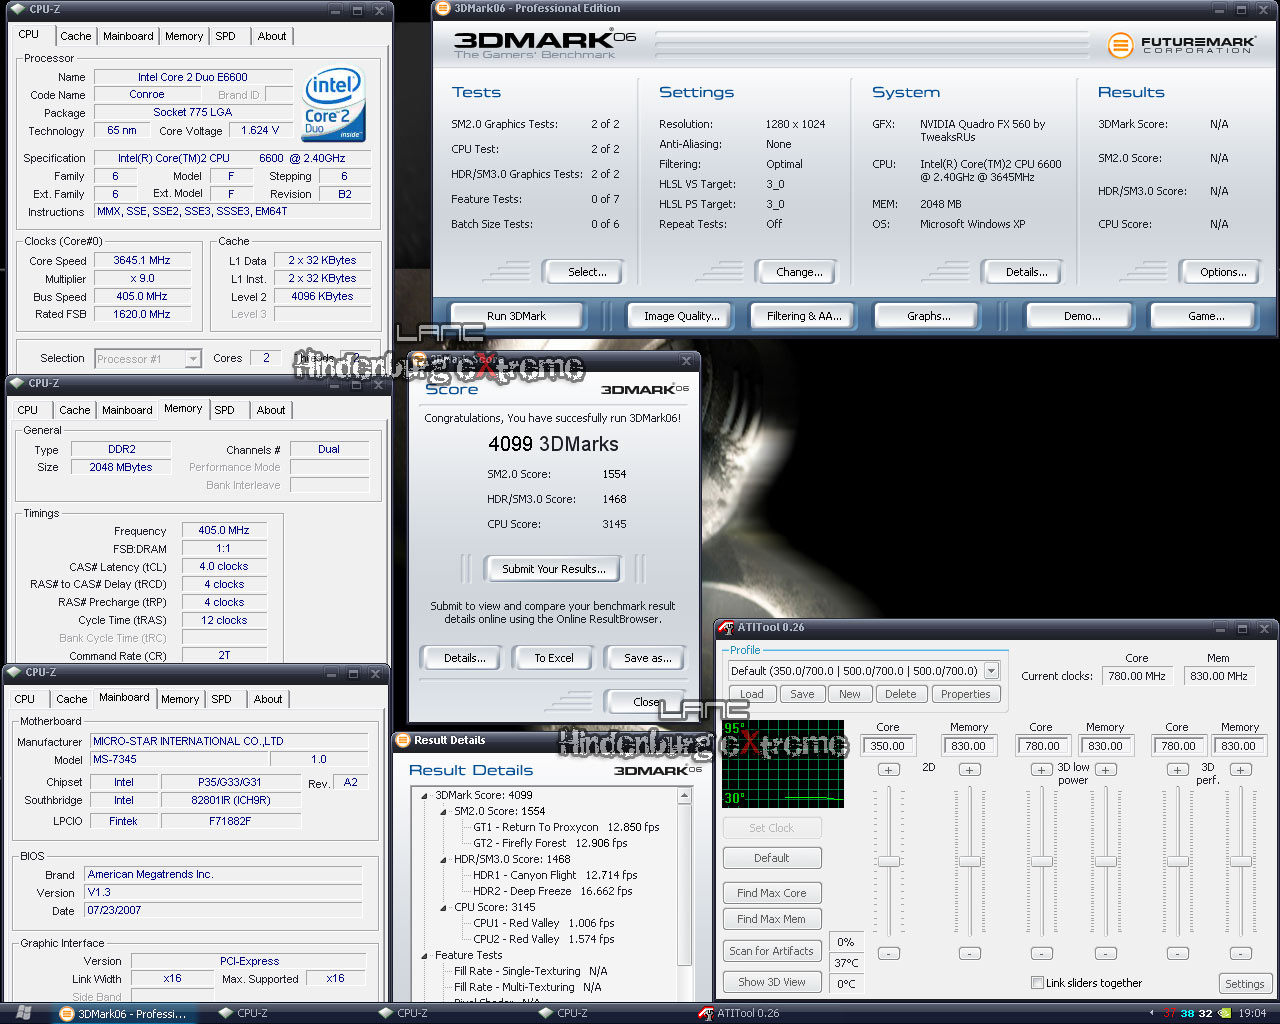Viewport: 1280px width, 1024px height.
Task: Click the Change... button under Settings
Action: point(799,272)
